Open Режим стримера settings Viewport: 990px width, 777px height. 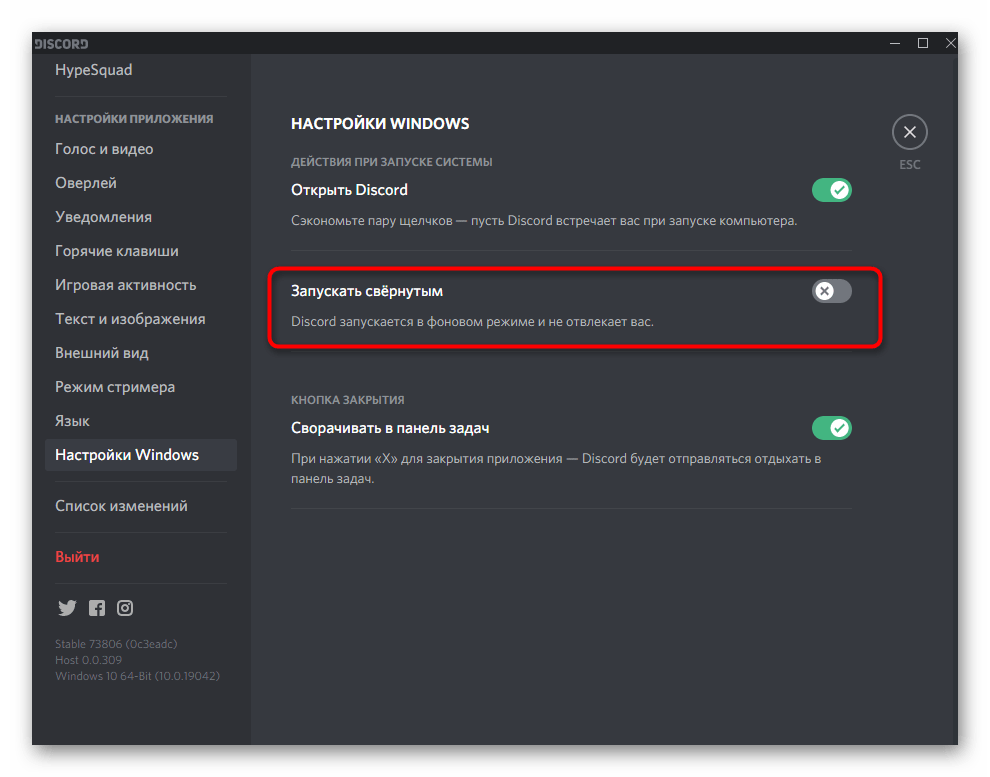(115, 388)
